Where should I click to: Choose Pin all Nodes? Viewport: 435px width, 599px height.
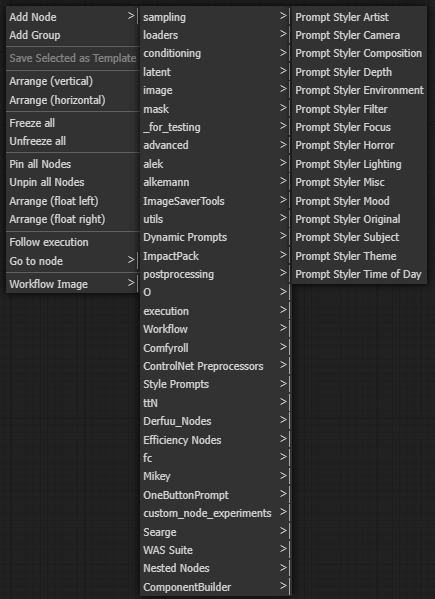click(x=73, y=164)
